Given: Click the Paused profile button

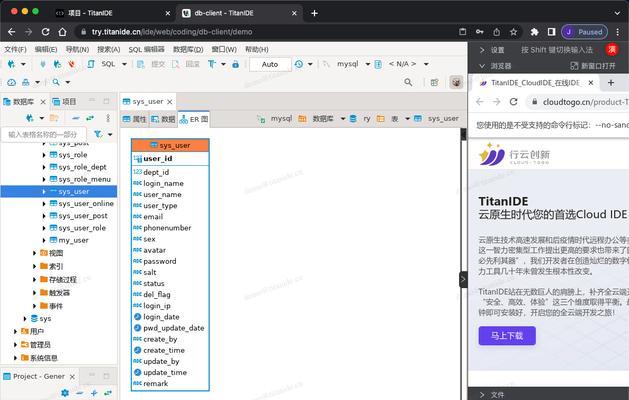Looking at the screenshot, I should (x=584, y=32).
